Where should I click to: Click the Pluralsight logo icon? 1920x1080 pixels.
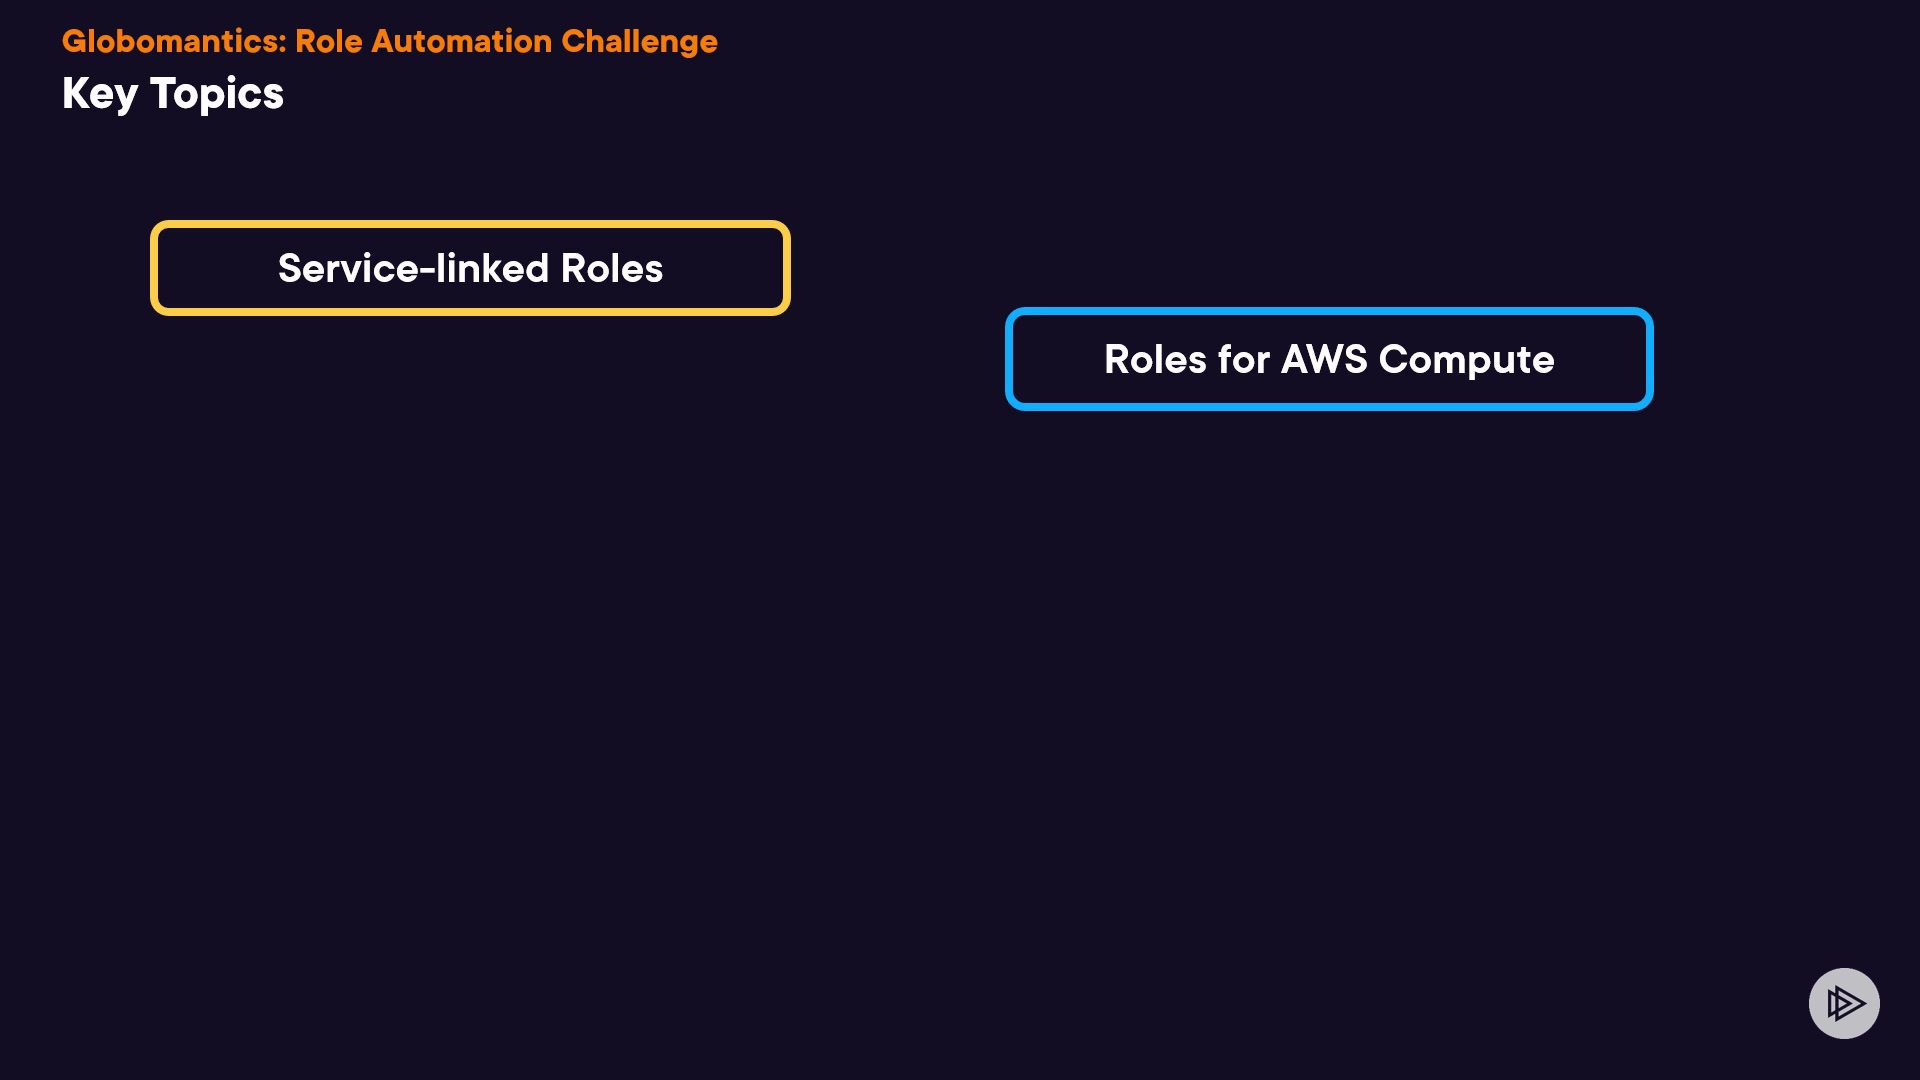pos(1844,1003)
